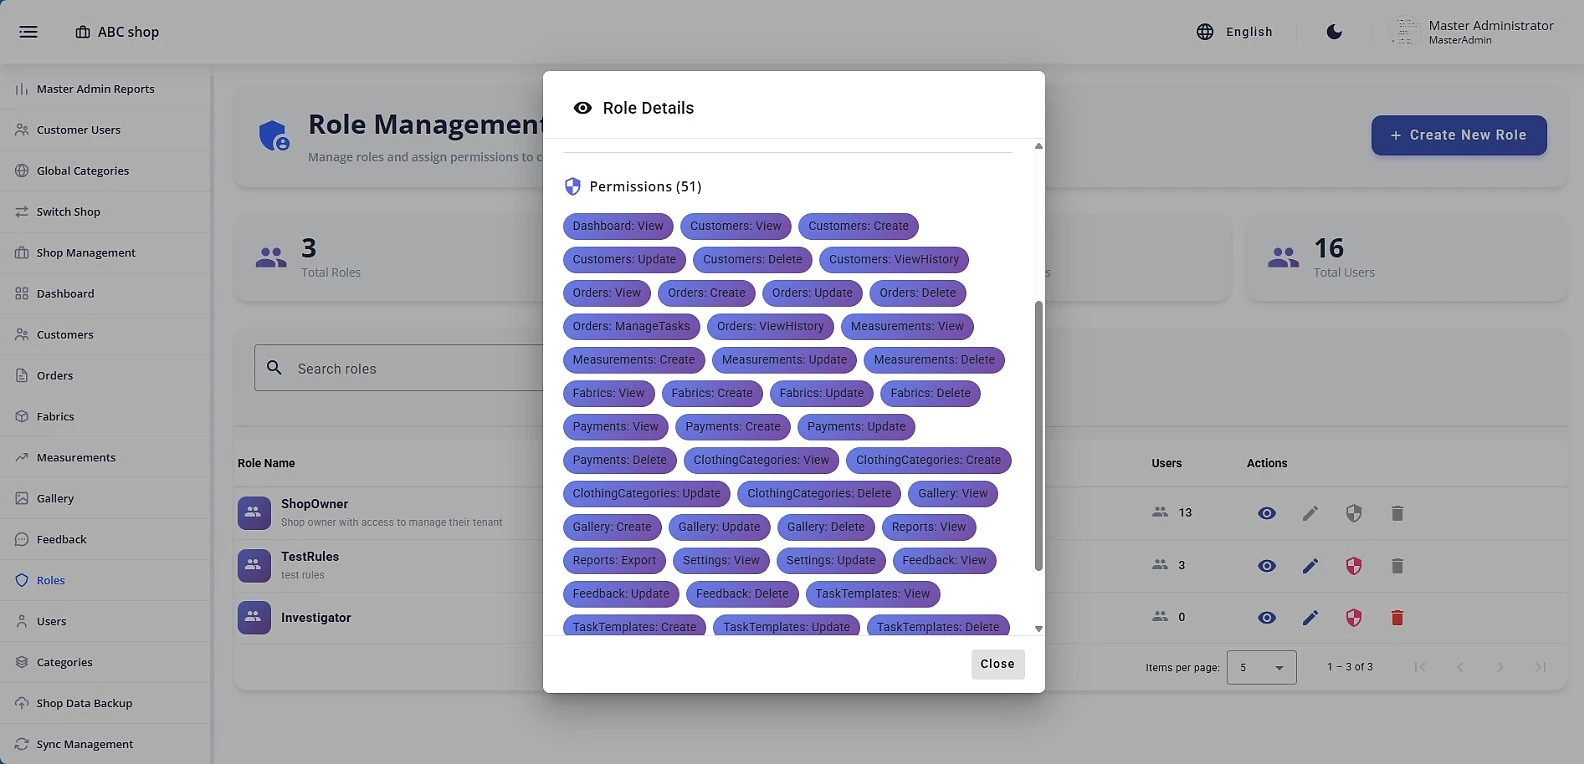Click the Measurements trend icon
Viewport: 1584px width, 764px height.
pyautogui.click(x=22, y=458)
